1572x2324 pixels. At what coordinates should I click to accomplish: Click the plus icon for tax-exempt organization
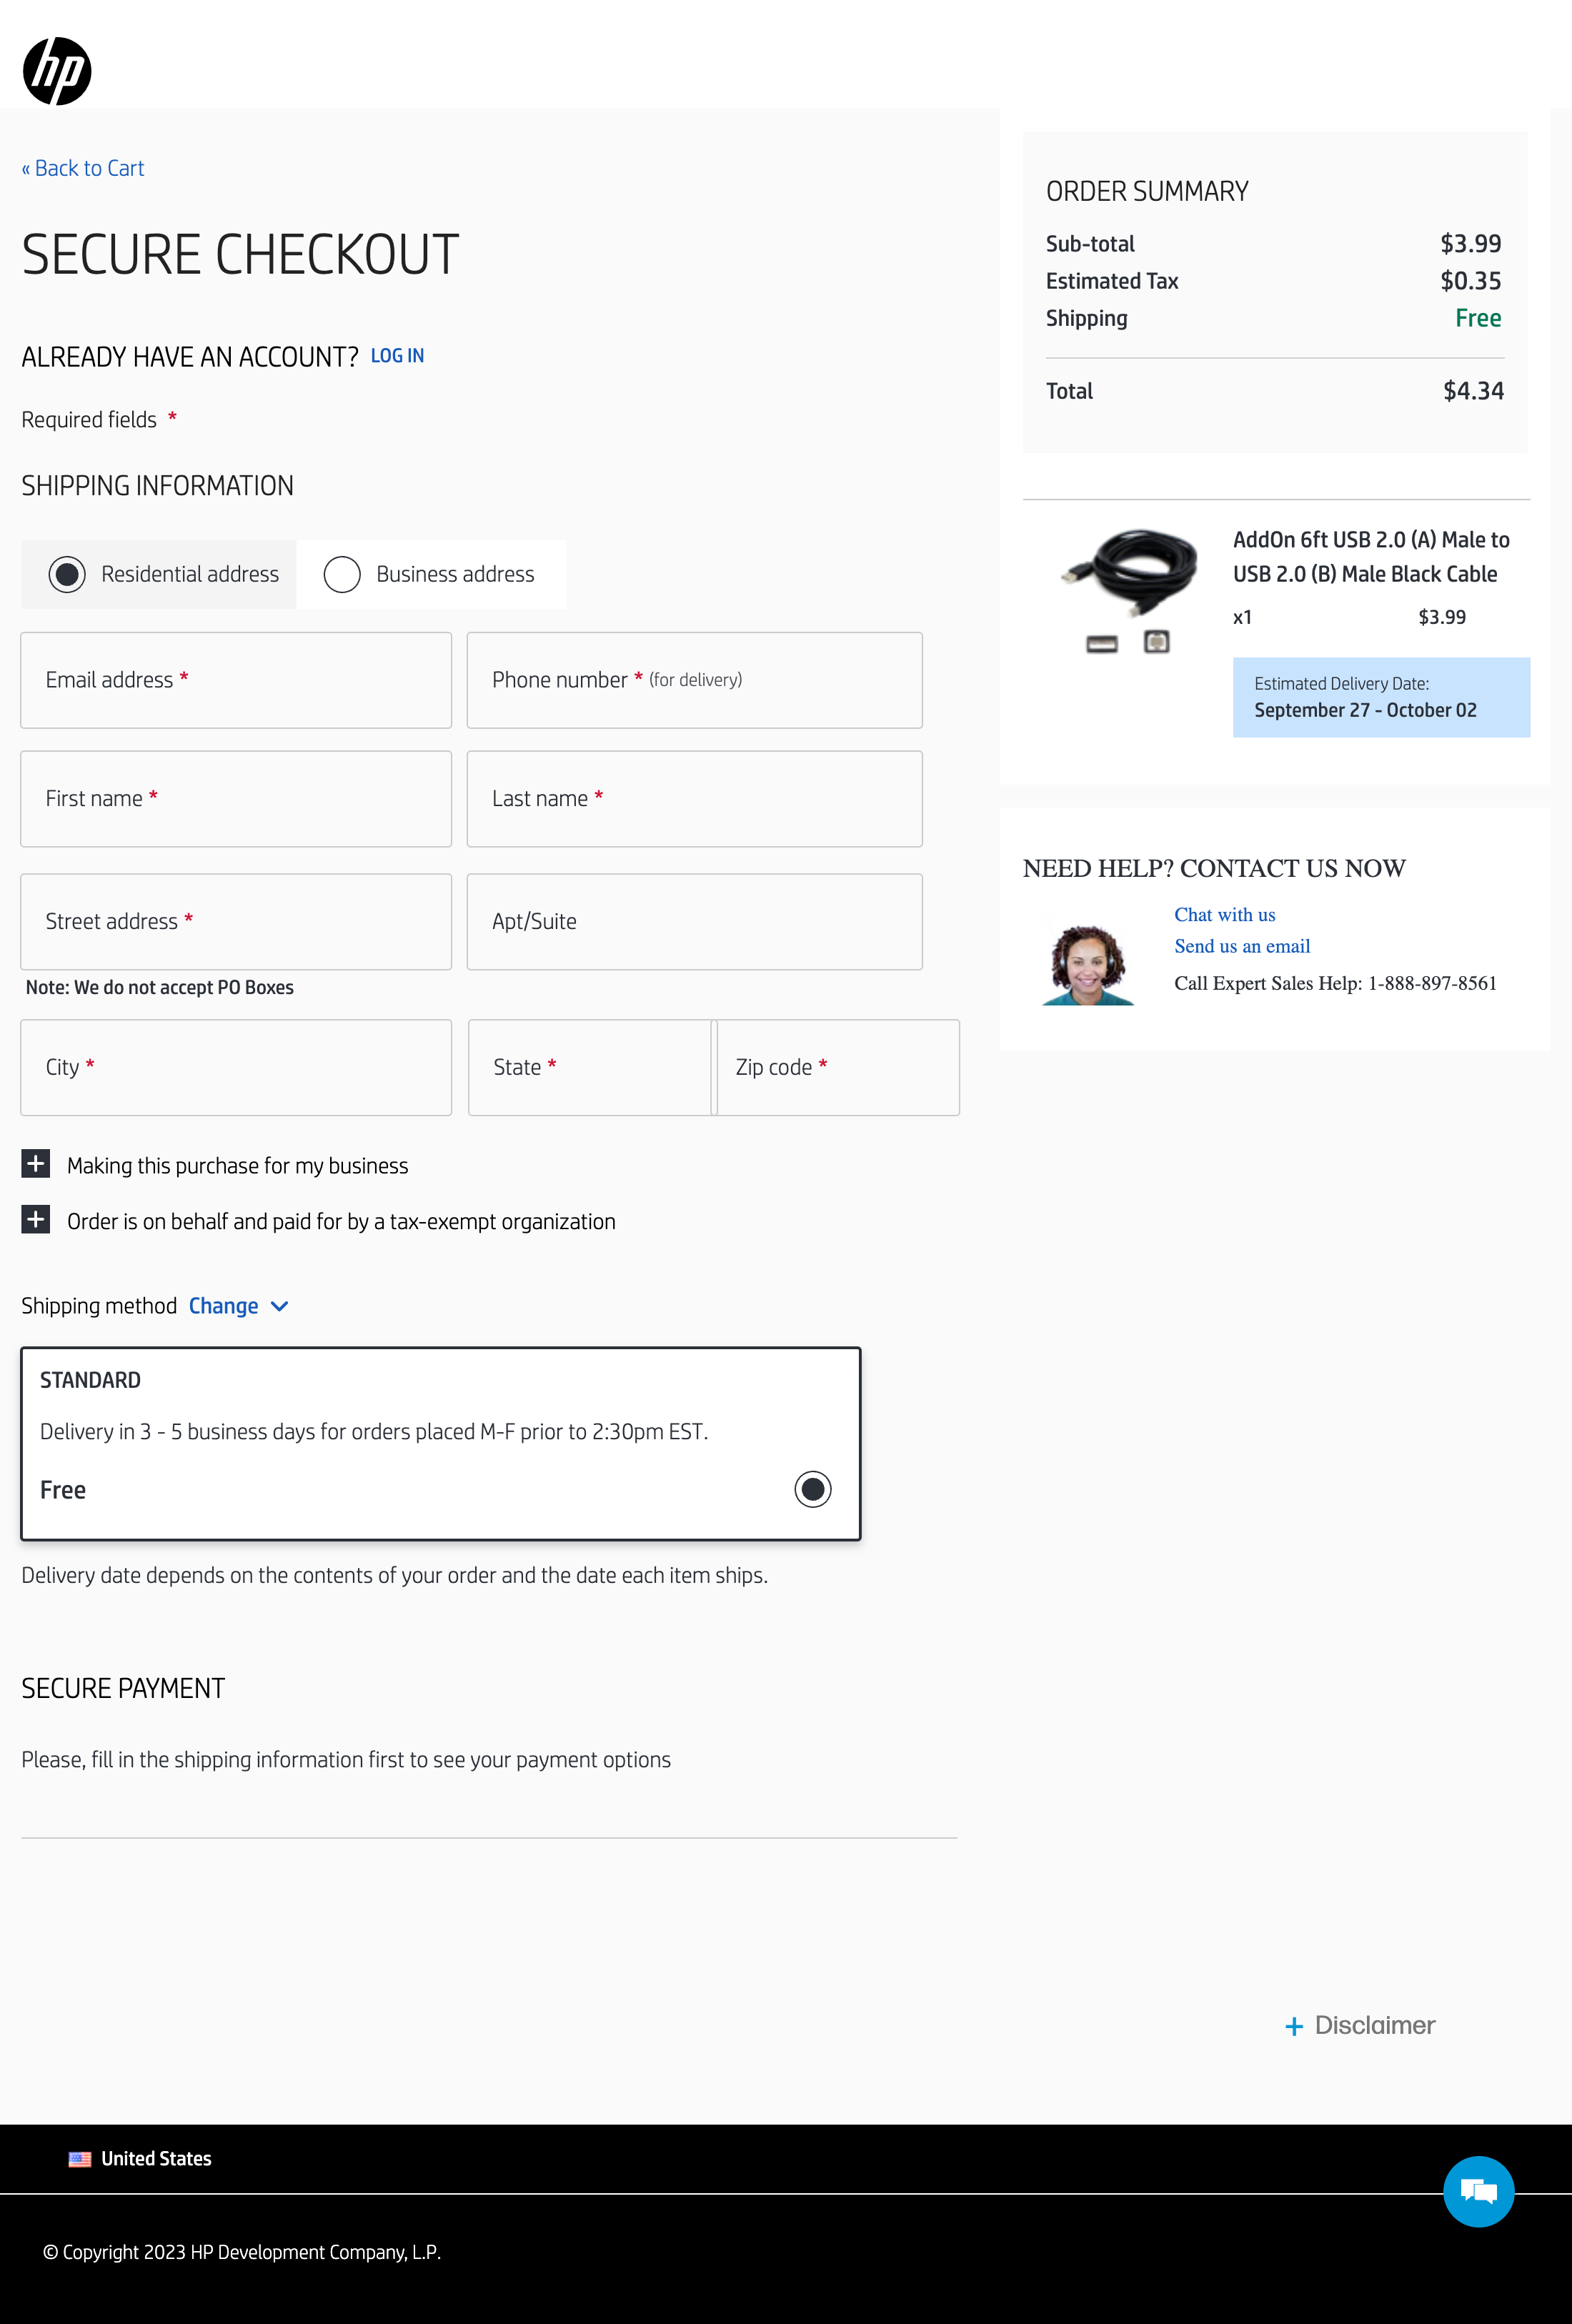(36, 1220)
